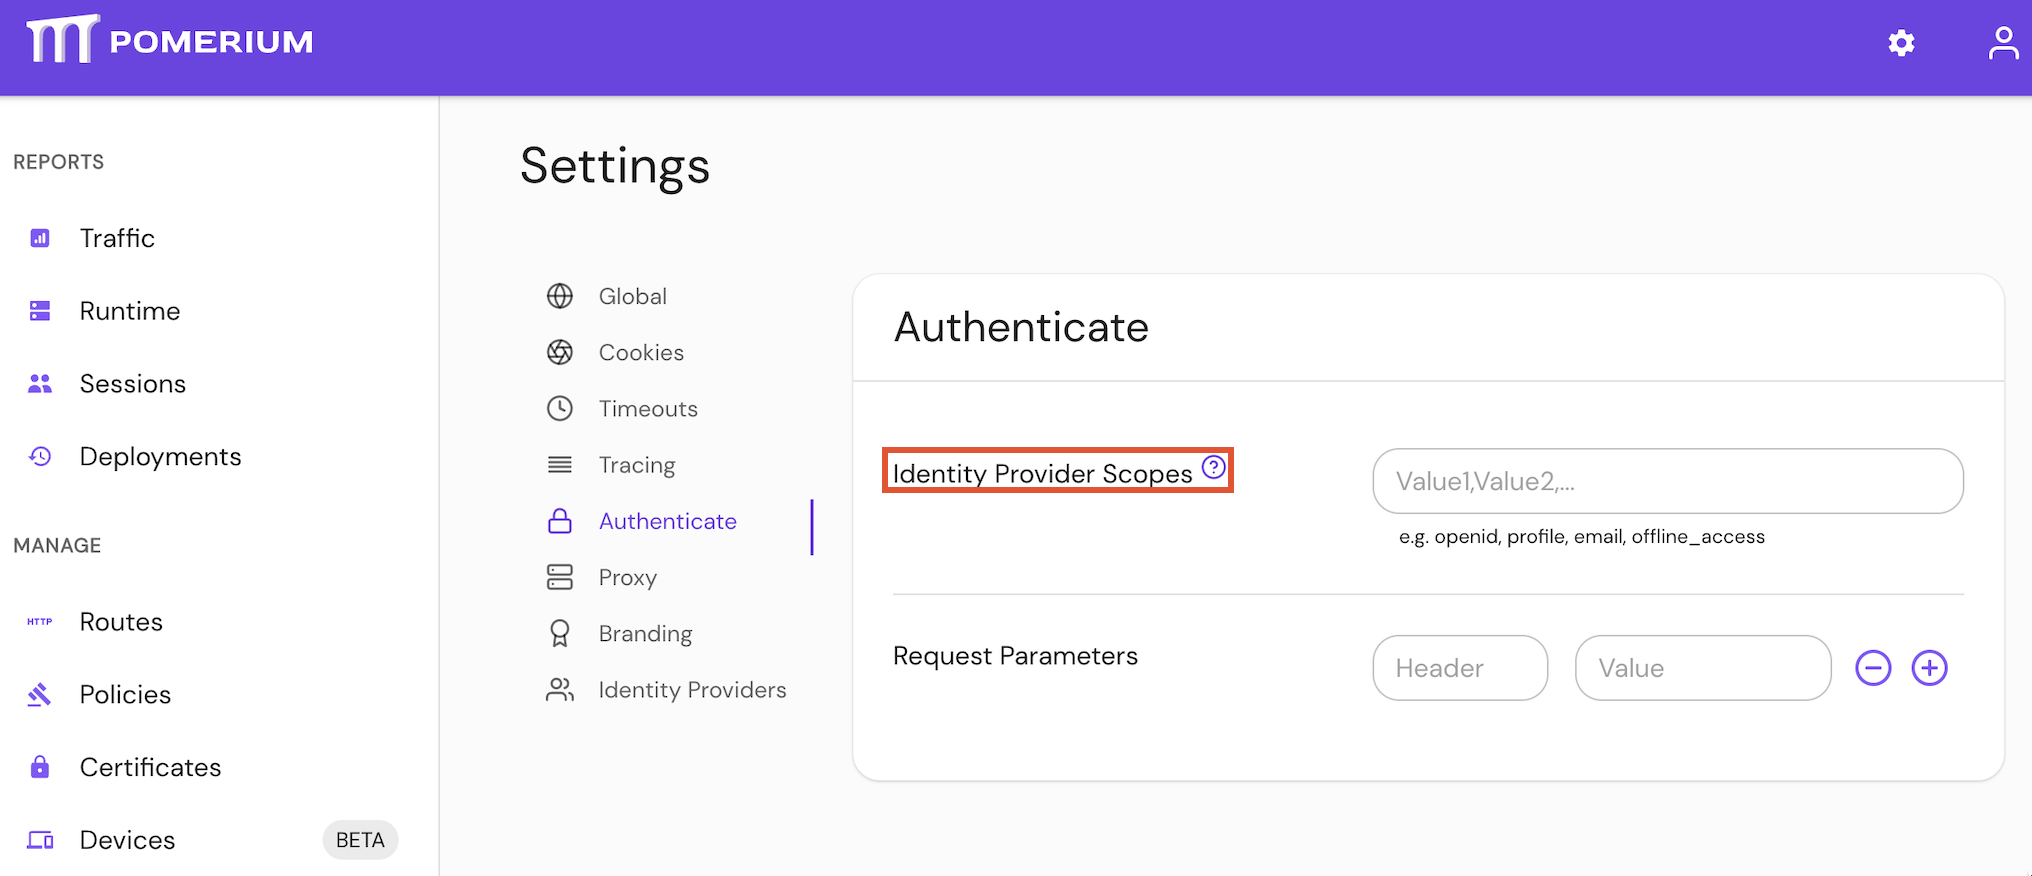This screenshot has width=2032, height=876.
Task: Open the Traffic report via its bar chart icon
Action: tap(39, 237)
